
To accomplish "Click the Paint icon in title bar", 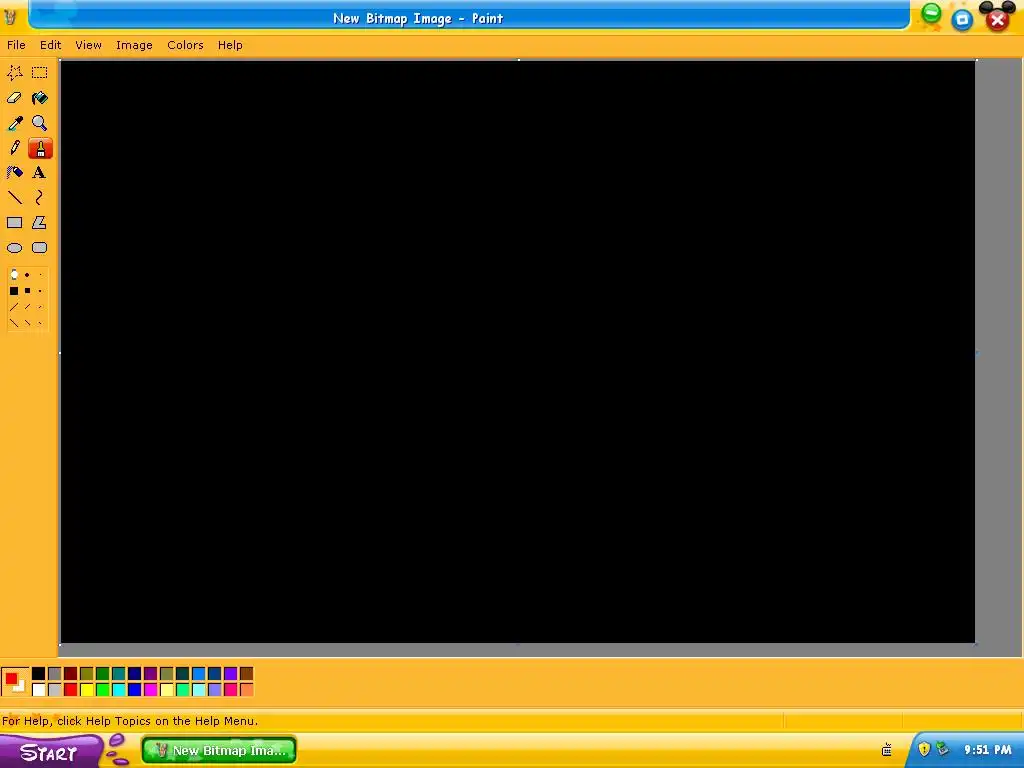I will pos(10,17).
